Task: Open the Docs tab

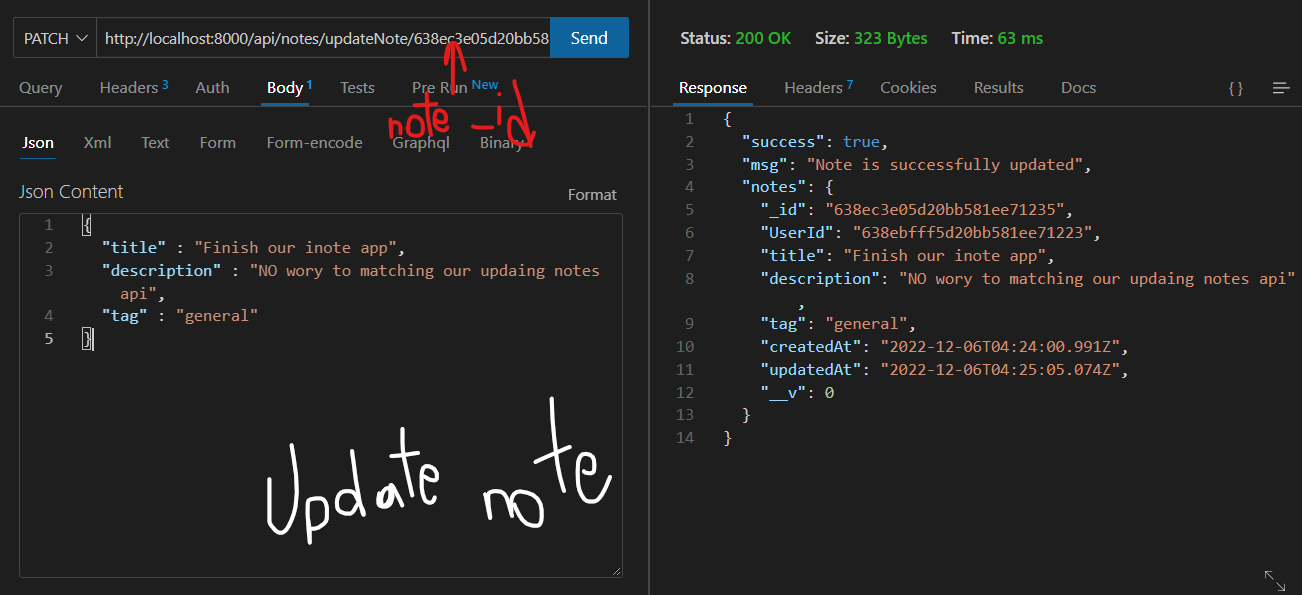Action: pos(1078,88)
